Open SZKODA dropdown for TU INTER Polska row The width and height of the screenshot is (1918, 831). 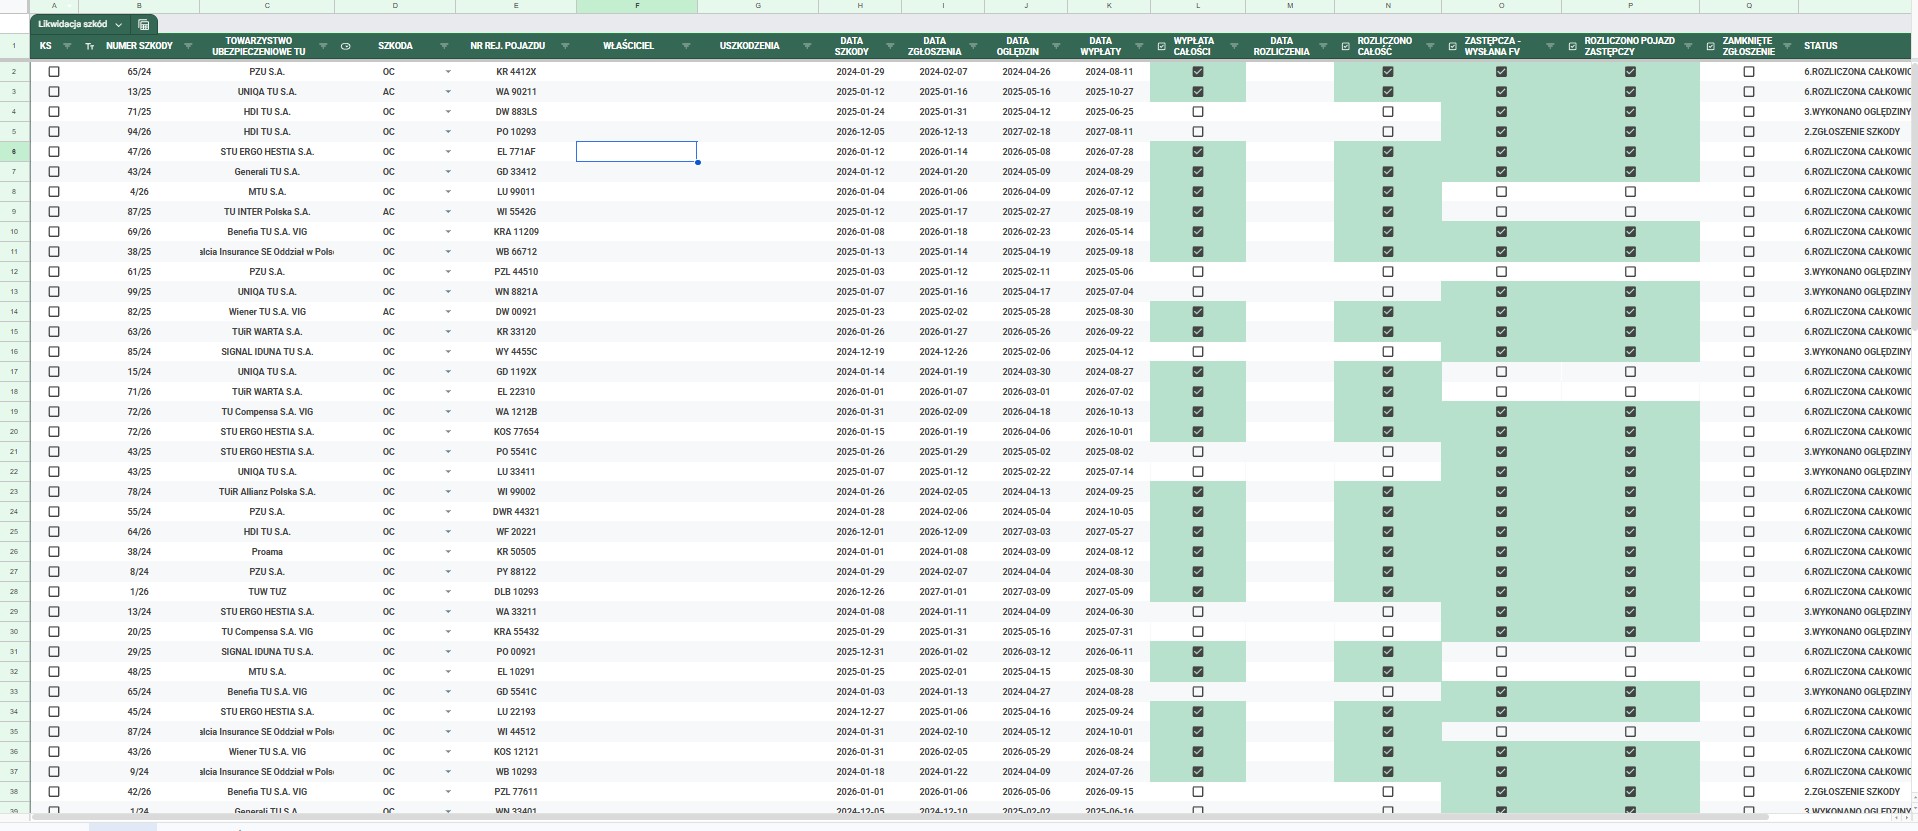tap(447, 212)
